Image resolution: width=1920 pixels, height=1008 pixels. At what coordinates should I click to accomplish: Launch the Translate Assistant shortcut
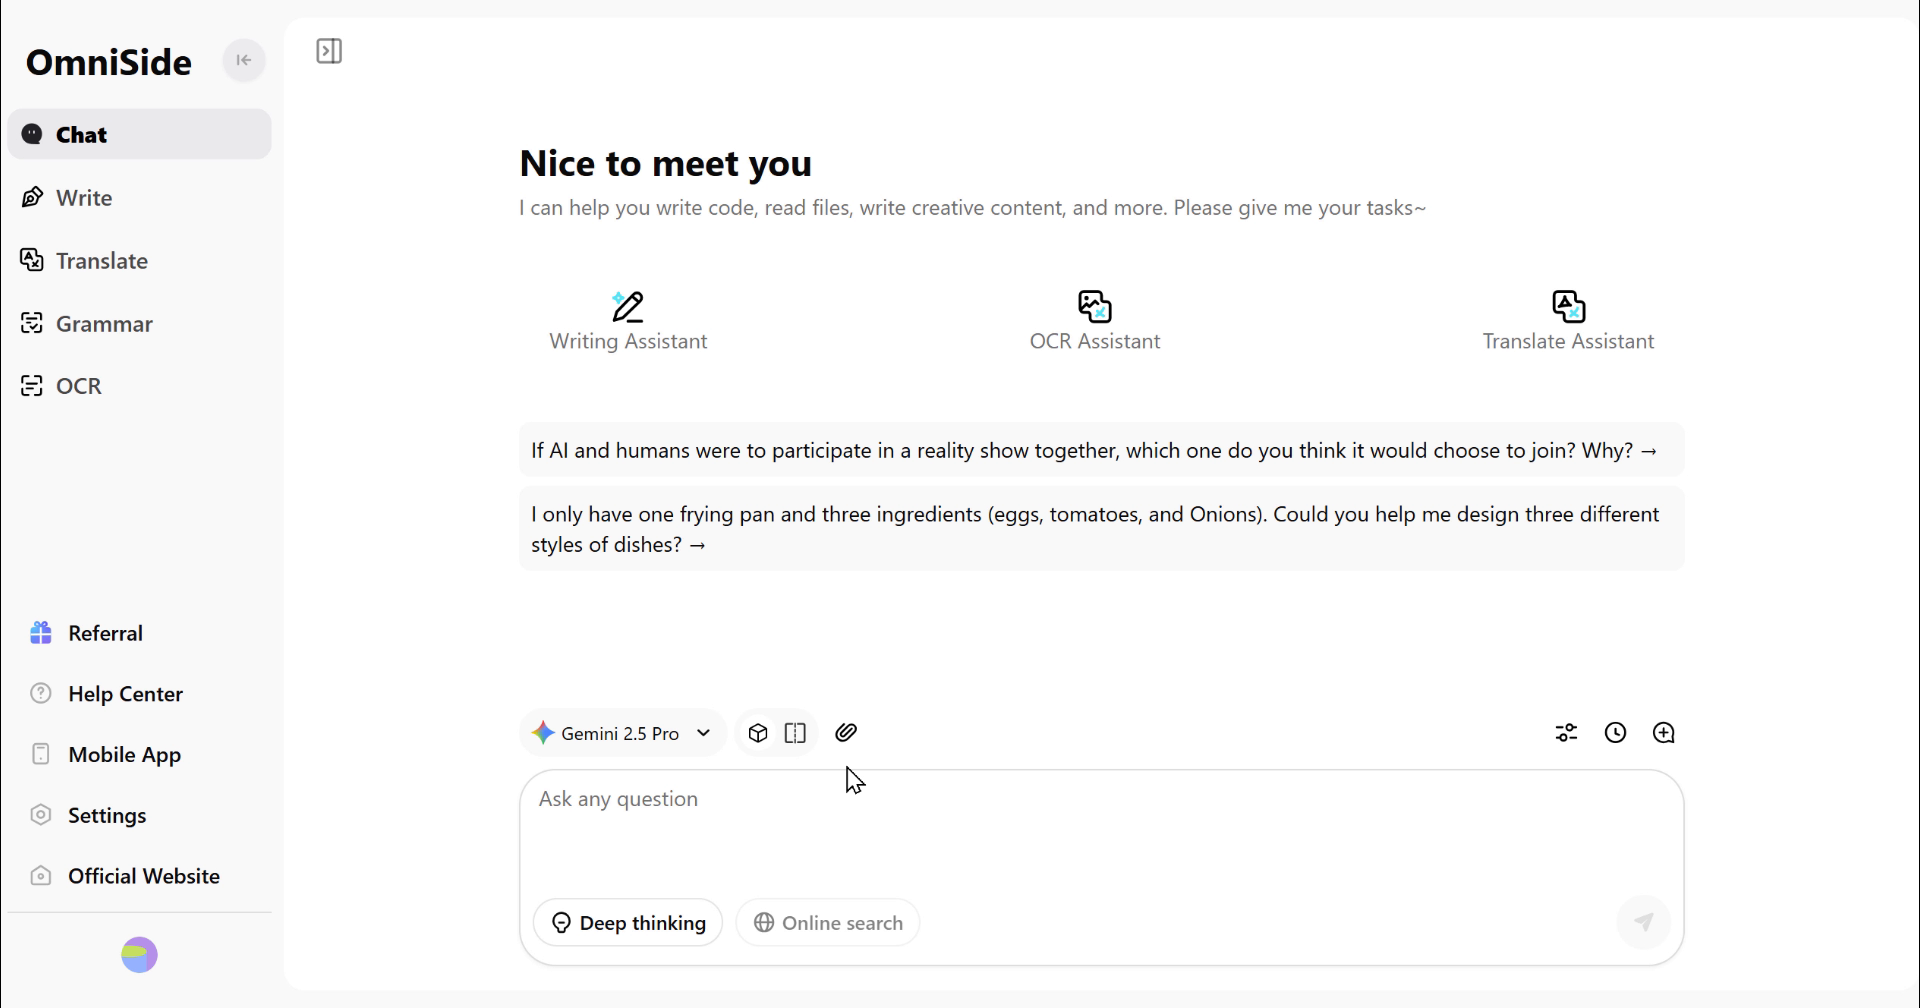click(x=1567, y=321)
